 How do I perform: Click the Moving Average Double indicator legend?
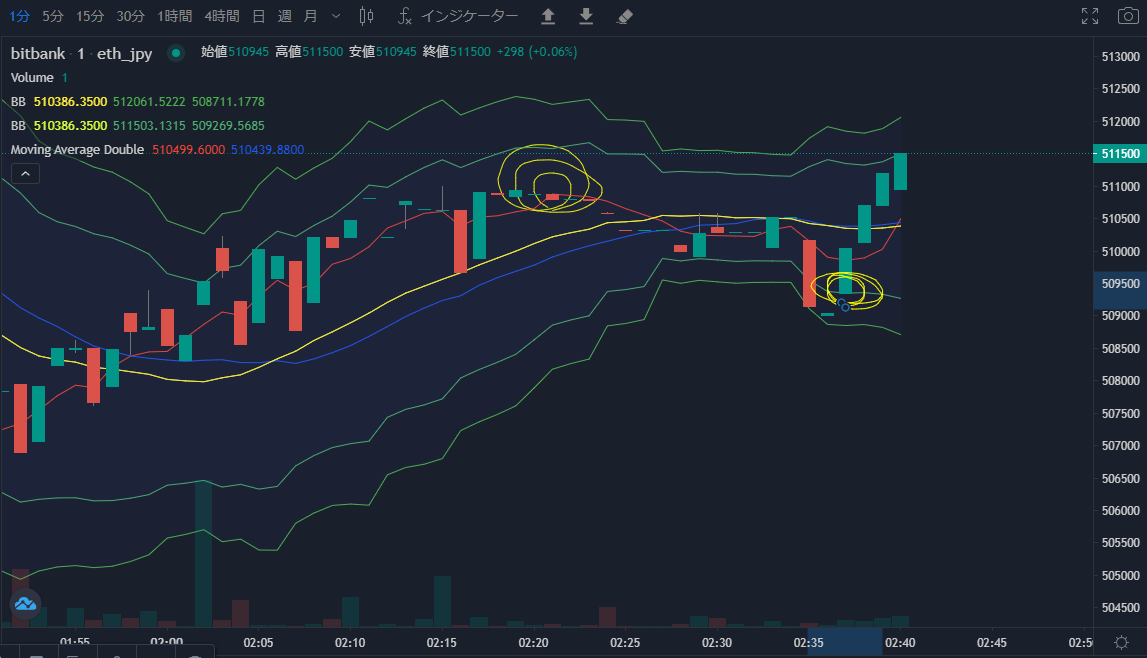[78, 149]
